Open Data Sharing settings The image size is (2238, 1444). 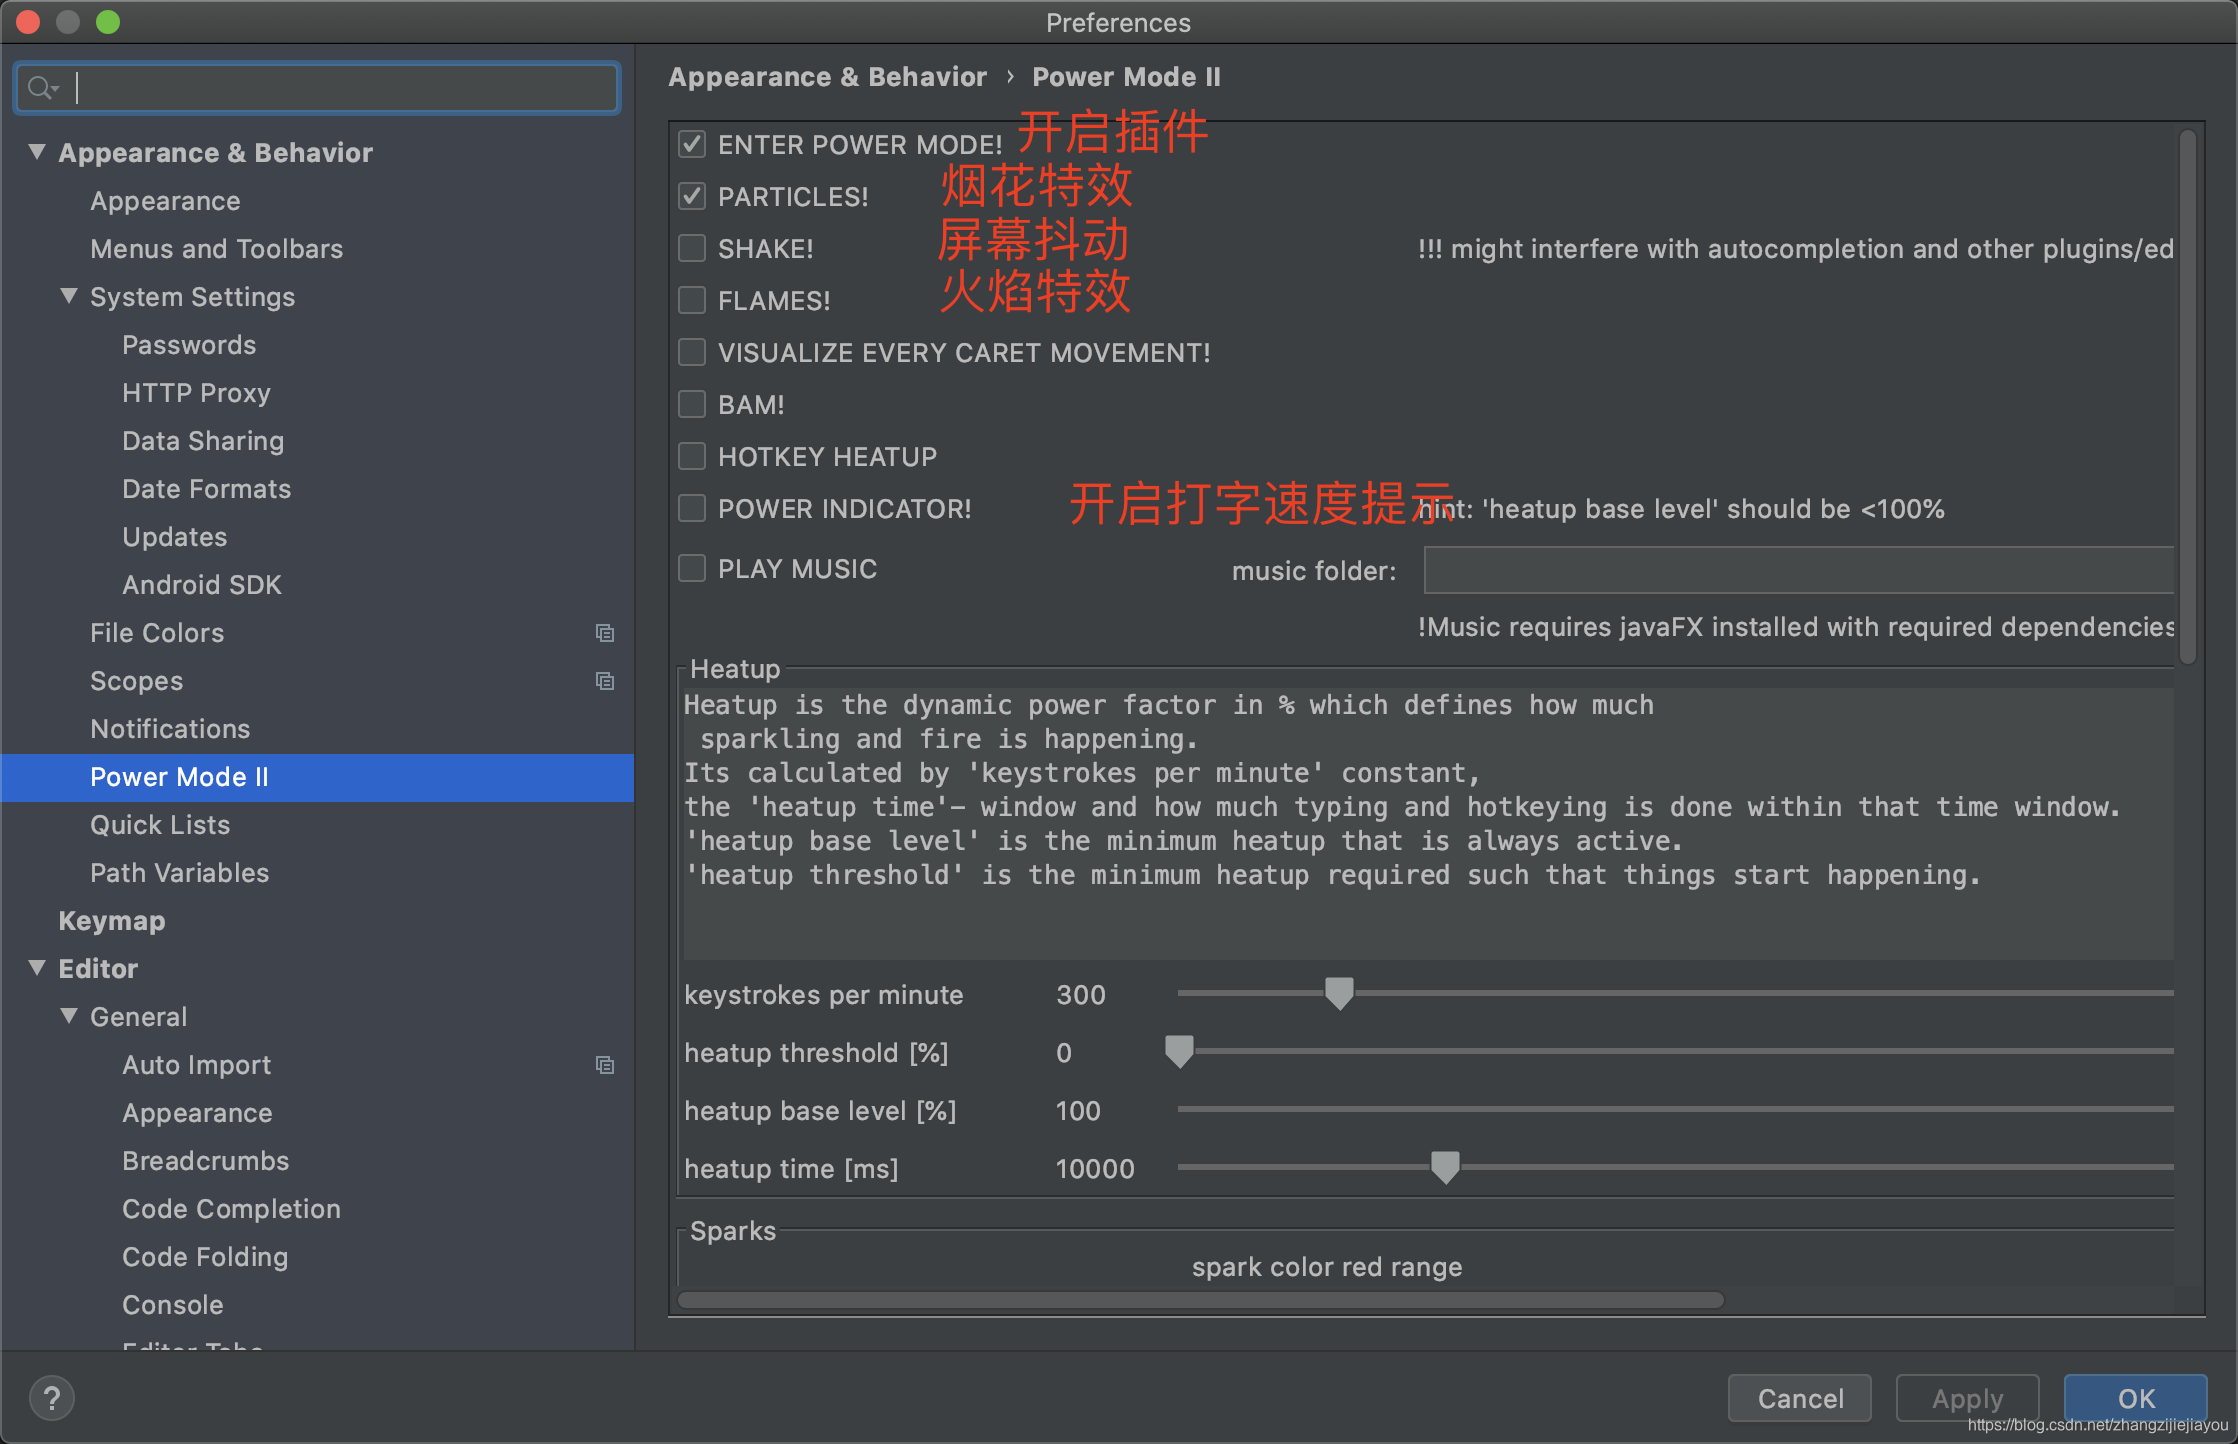click(203, 441)
